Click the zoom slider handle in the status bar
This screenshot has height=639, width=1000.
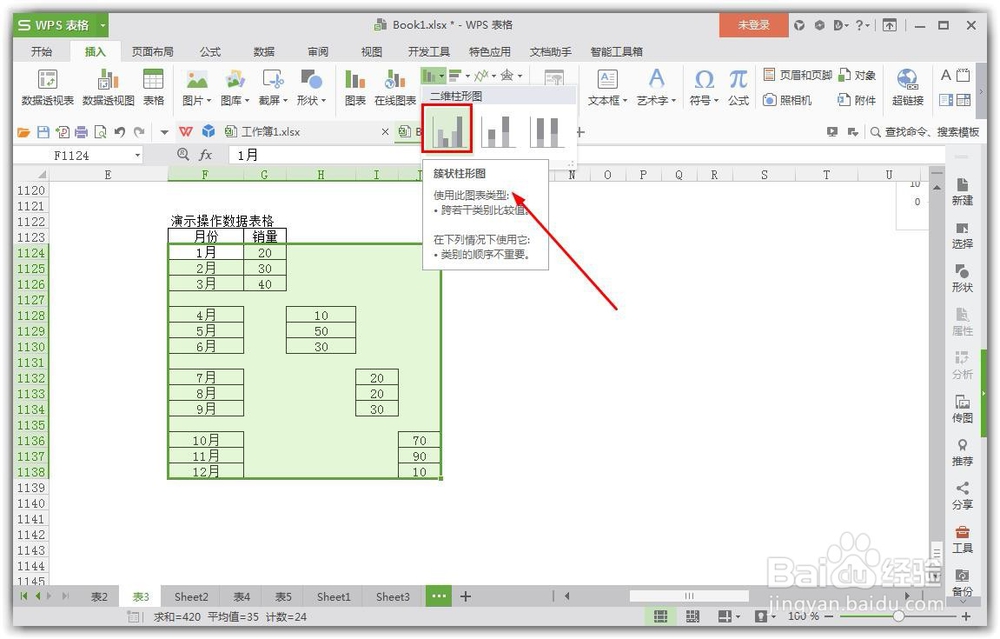click(899, 616)
